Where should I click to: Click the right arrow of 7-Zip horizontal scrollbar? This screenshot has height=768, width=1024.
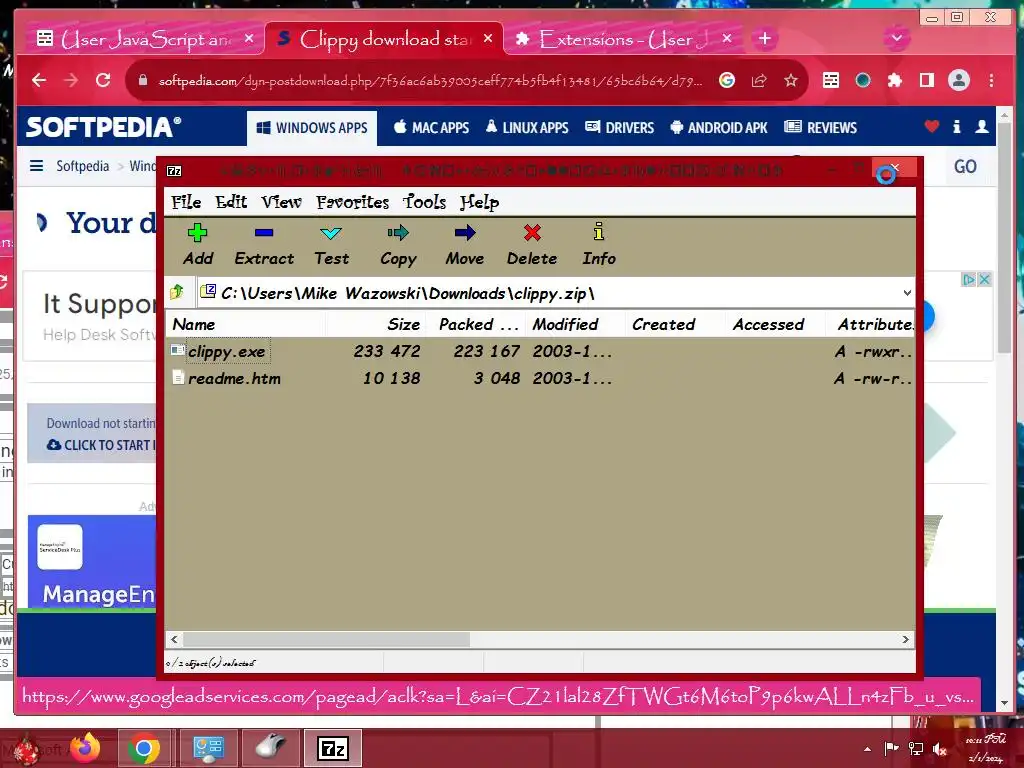click(906, 639)
